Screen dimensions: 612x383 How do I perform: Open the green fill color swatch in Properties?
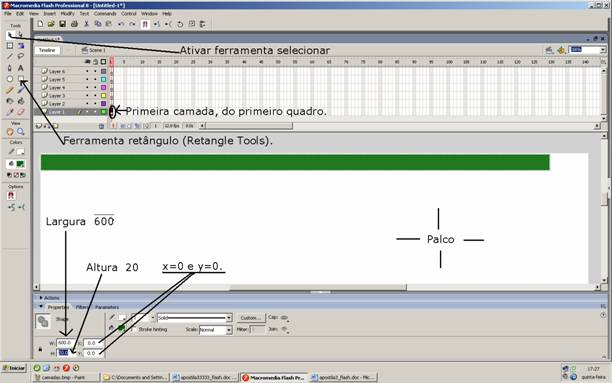[121, 328]
